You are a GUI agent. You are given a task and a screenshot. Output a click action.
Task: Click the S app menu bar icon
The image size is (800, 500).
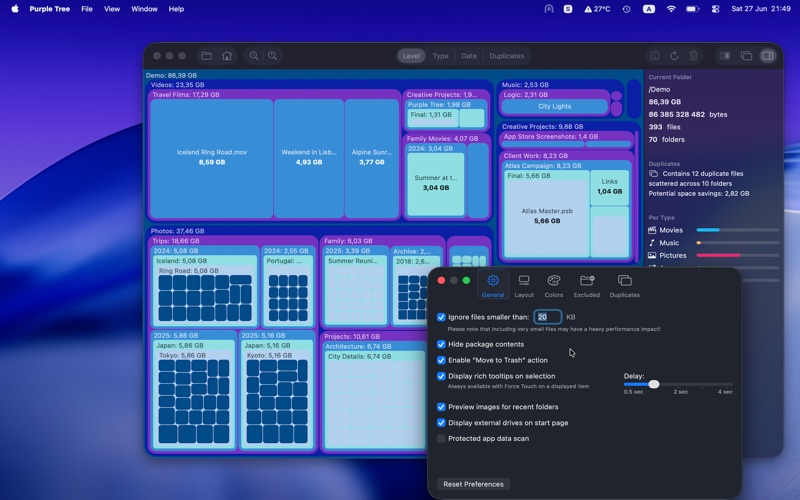click(568, 9)
